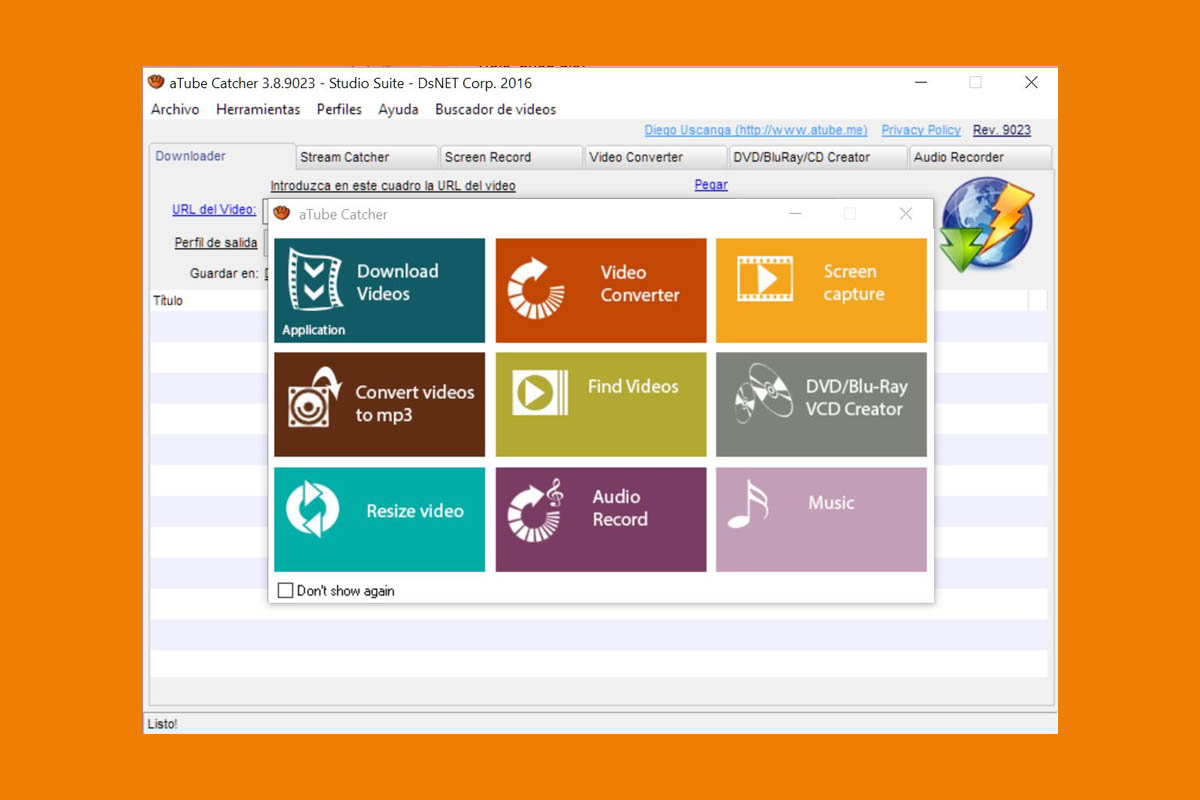Switch to the Stream Catcher tab
Viewport: 1200px width, 800px height.
click(x=345, y=157)
